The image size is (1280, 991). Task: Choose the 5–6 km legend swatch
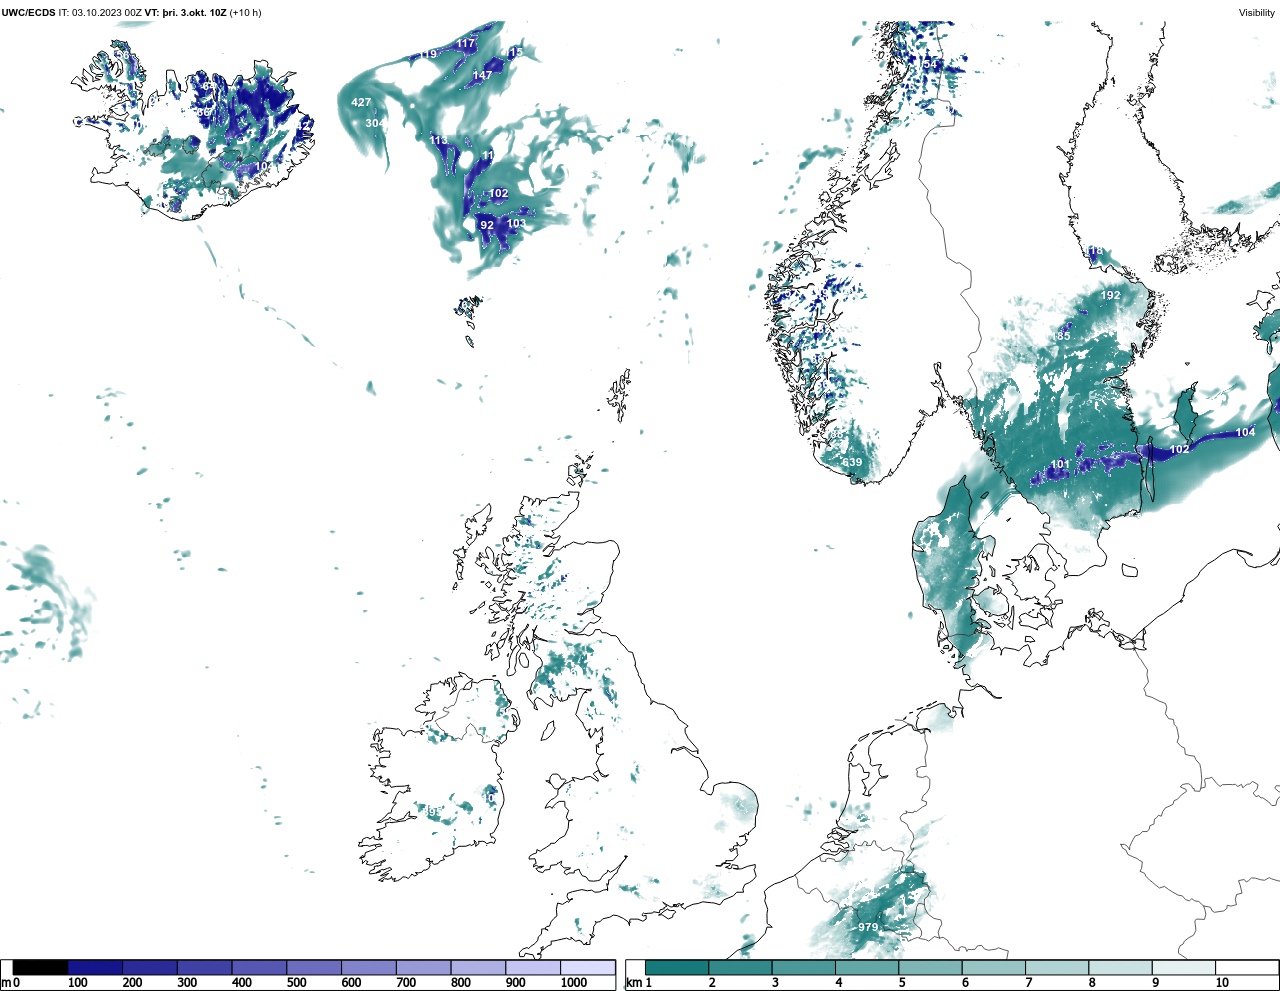(930, 967)
